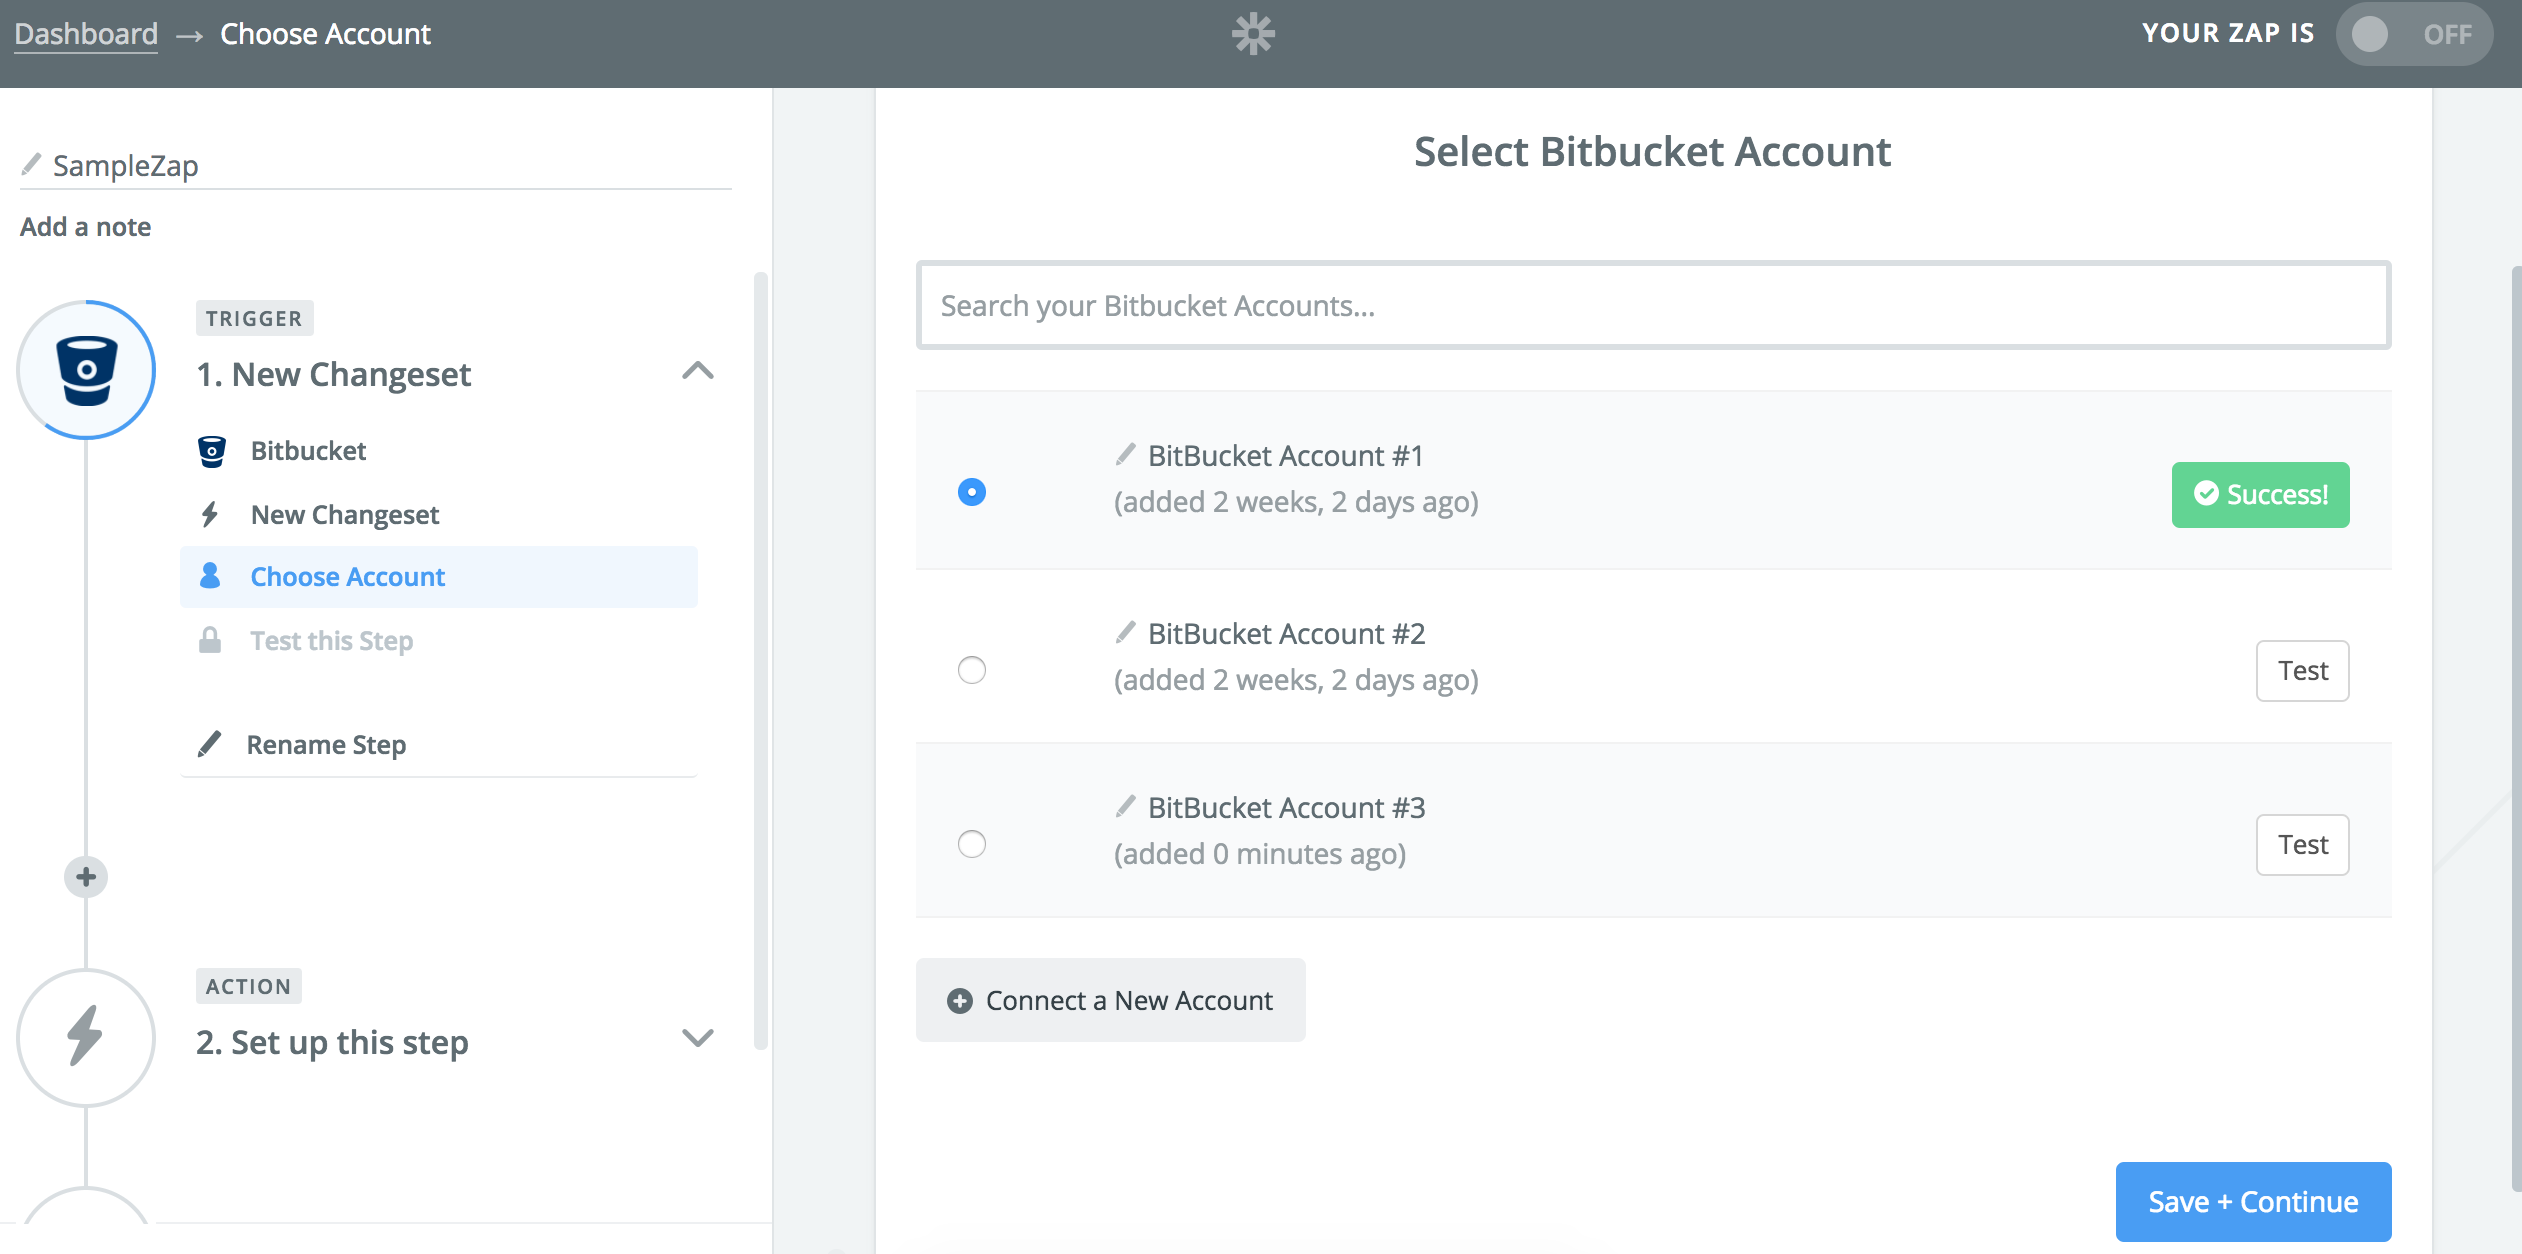2522x1254 pixels.
Task: Click lightning bolt icon beside New Changeset
Action: click(210, 514)
